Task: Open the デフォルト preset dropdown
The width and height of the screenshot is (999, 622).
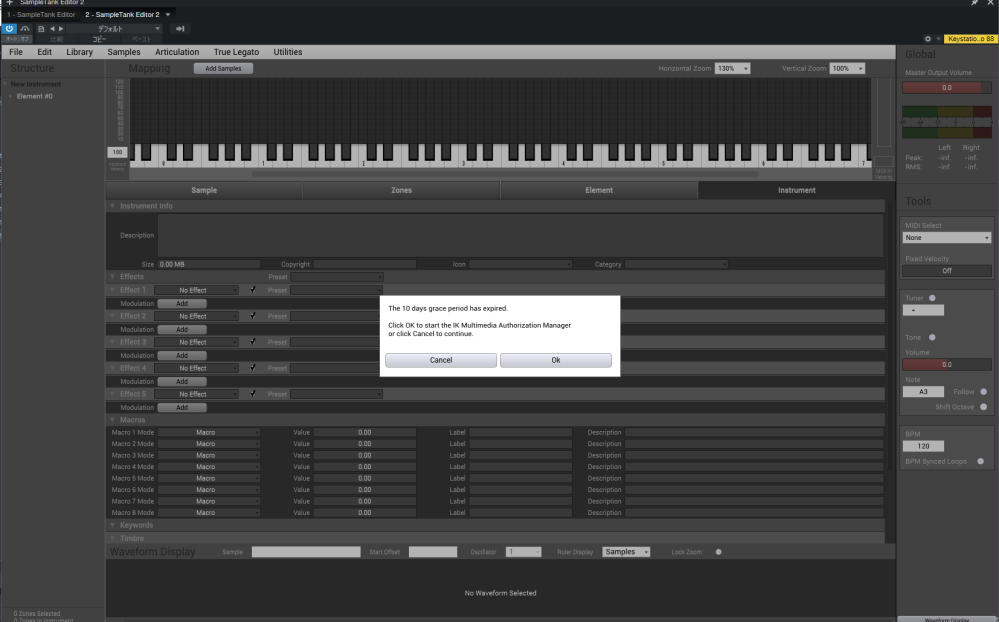Action: (x=115, y=29)
